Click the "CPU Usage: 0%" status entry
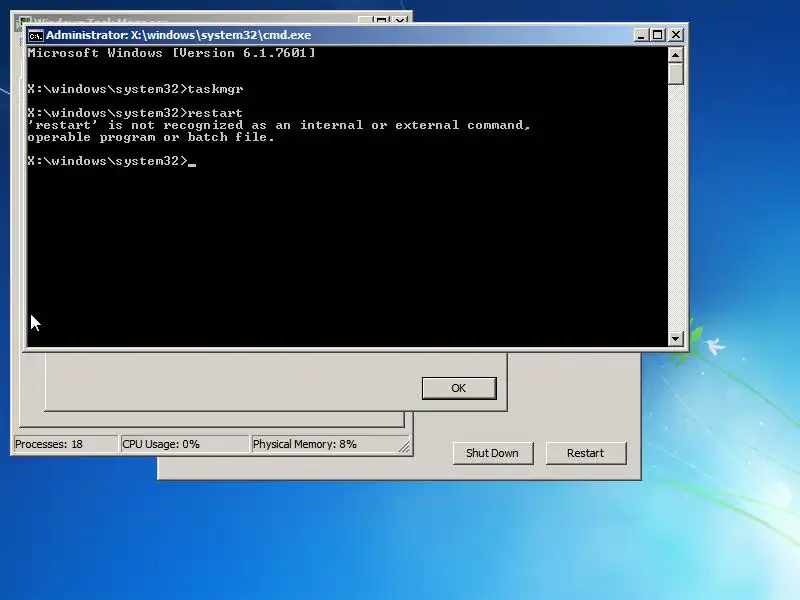 (x=185, y=444)
